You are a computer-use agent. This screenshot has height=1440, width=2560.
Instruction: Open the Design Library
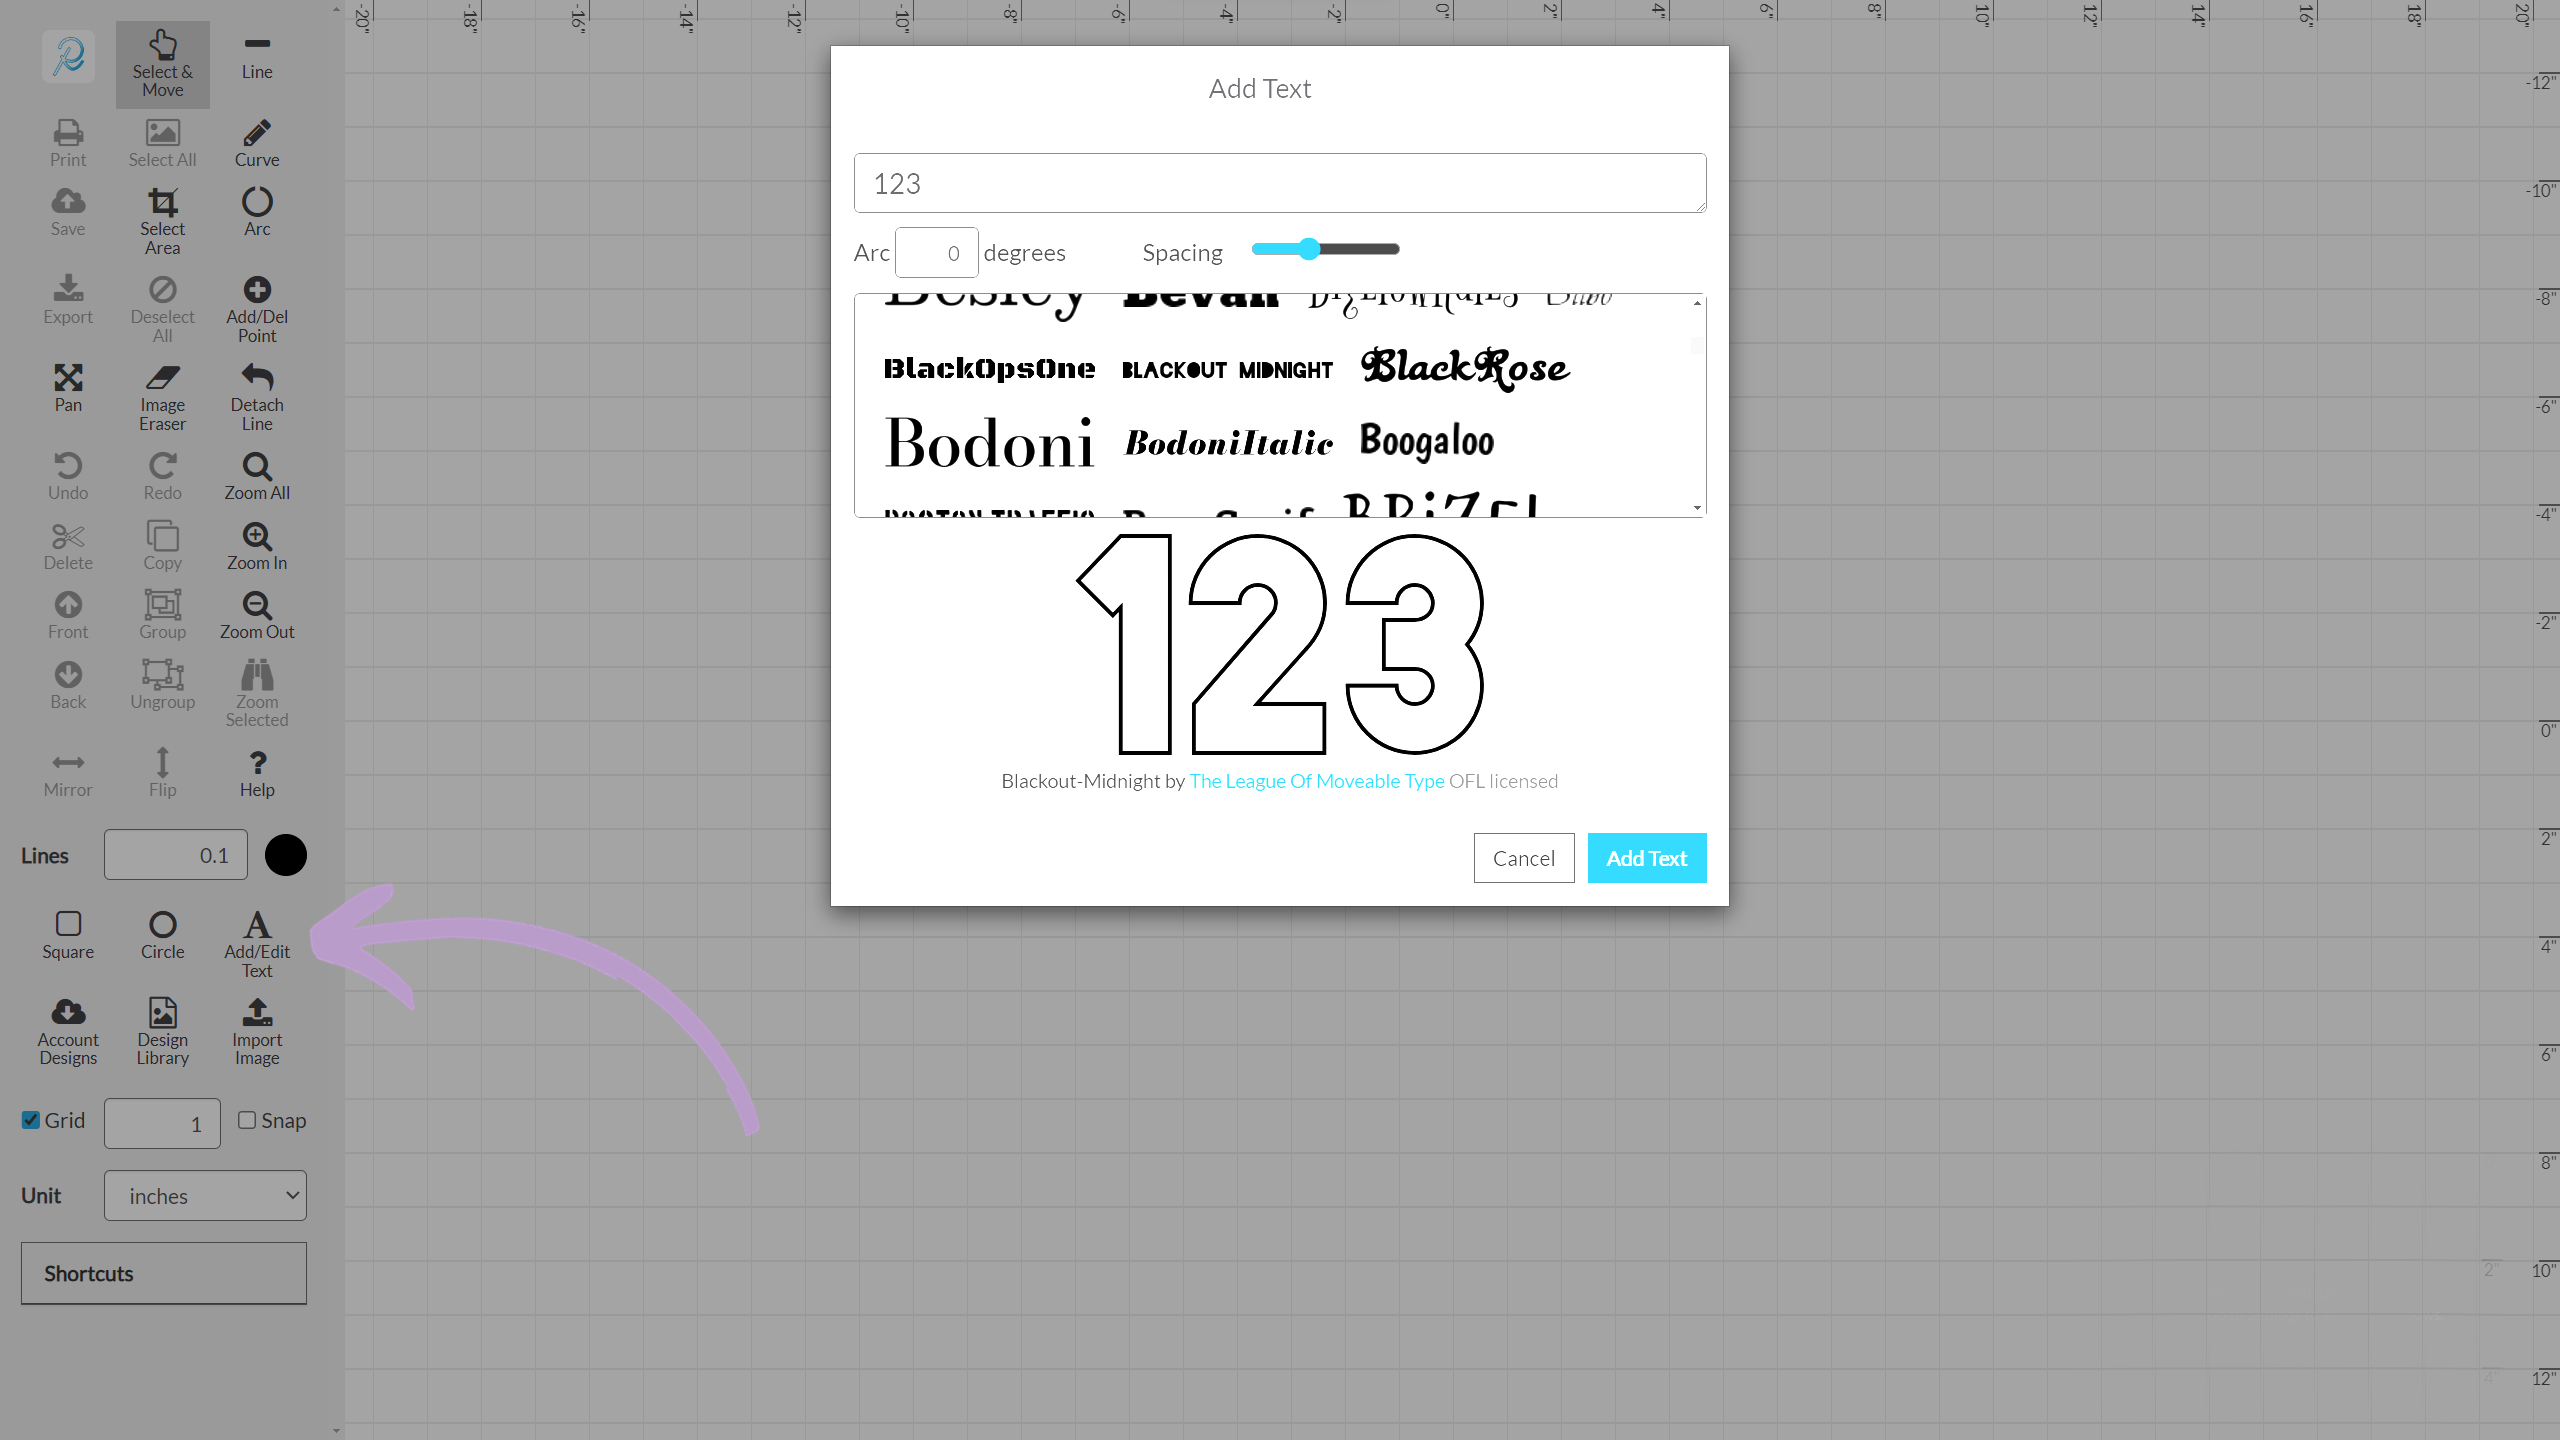click(x=162, y=1031)
